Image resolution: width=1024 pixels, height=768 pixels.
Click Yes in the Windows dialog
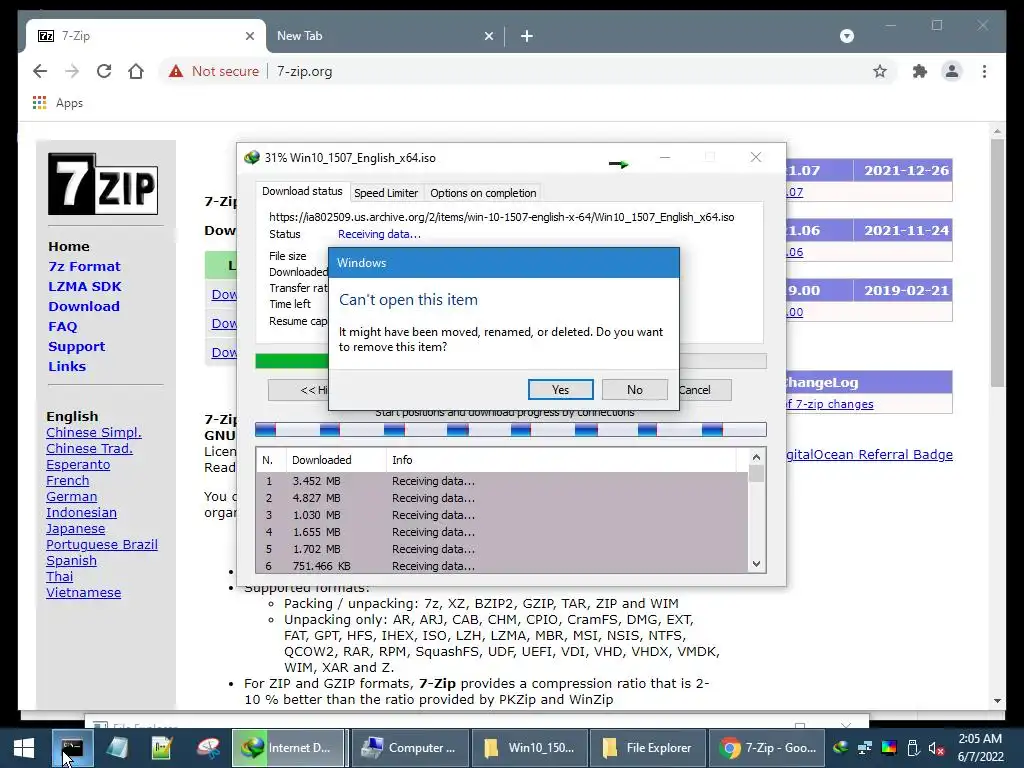560,389
